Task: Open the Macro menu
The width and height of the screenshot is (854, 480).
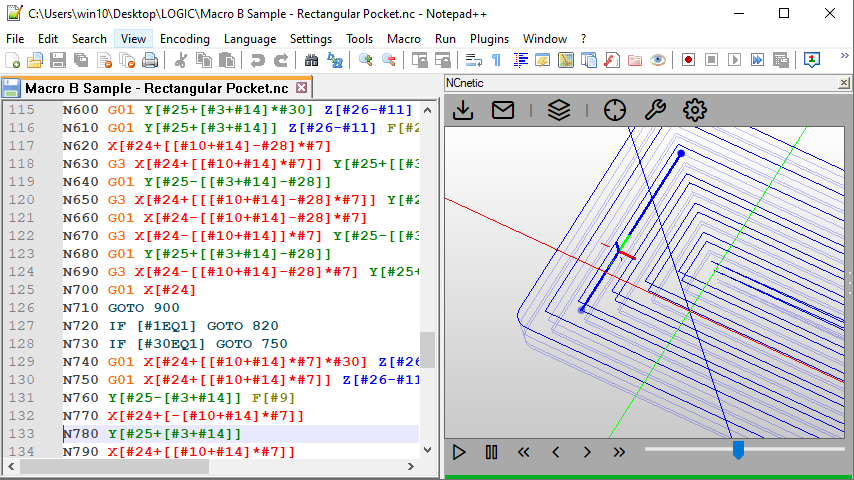Action: (404, 39)
